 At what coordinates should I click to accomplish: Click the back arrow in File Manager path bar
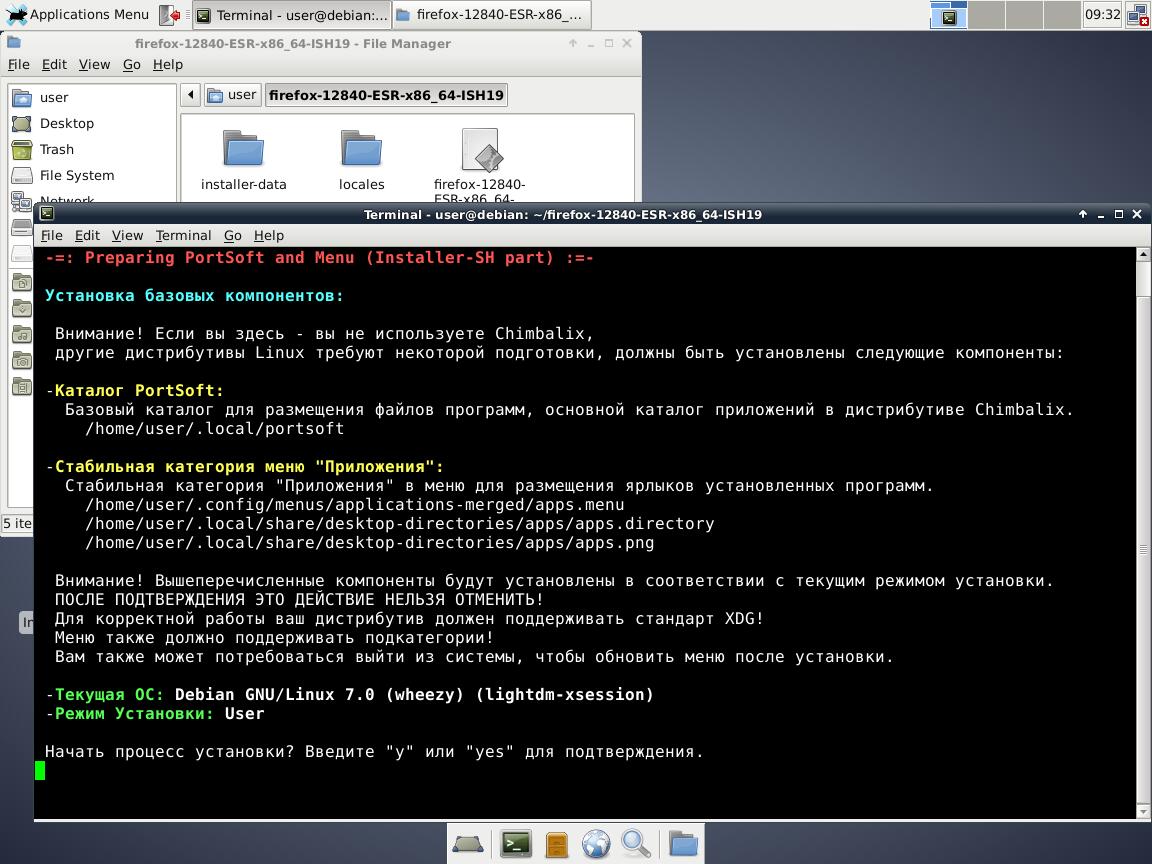click(x=190, y=95)
